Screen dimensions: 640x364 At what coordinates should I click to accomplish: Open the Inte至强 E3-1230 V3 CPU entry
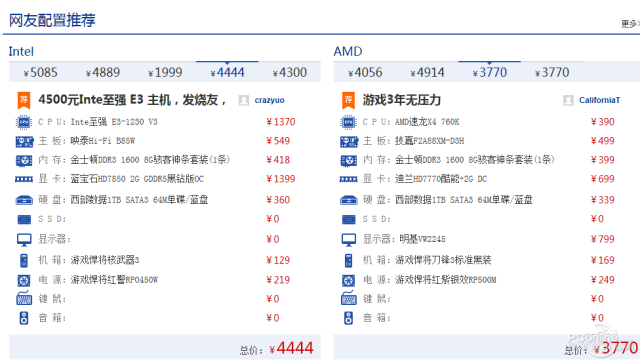tap(114, 122)
